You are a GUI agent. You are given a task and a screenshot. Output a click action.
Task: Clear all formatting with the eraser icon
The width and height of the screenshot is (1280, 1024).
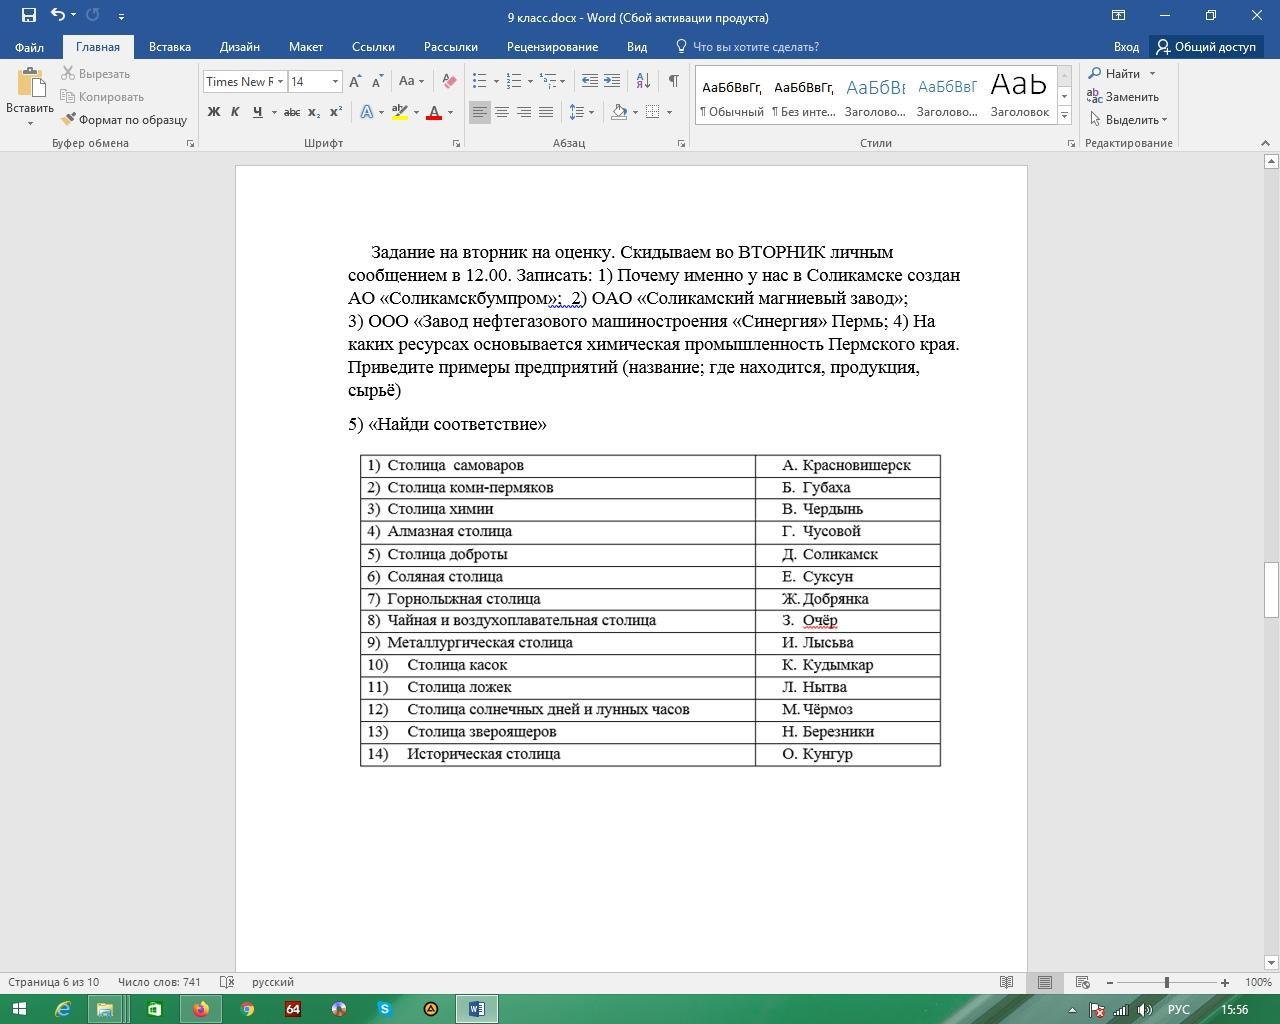pos(449,82)
